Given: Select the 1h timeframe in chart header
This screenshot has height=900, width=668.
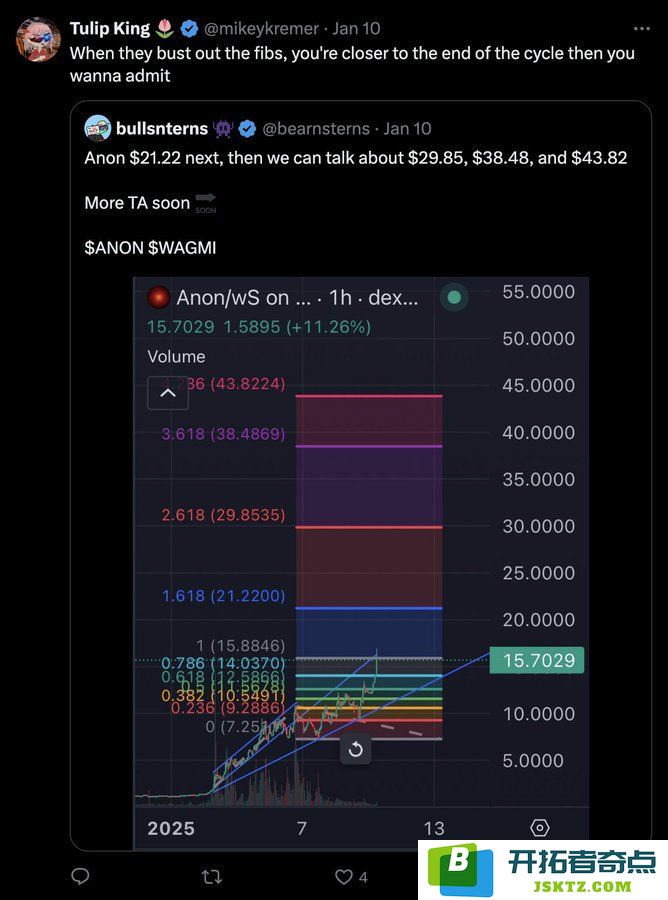Looking at the screenshot, I should point(340,297).
